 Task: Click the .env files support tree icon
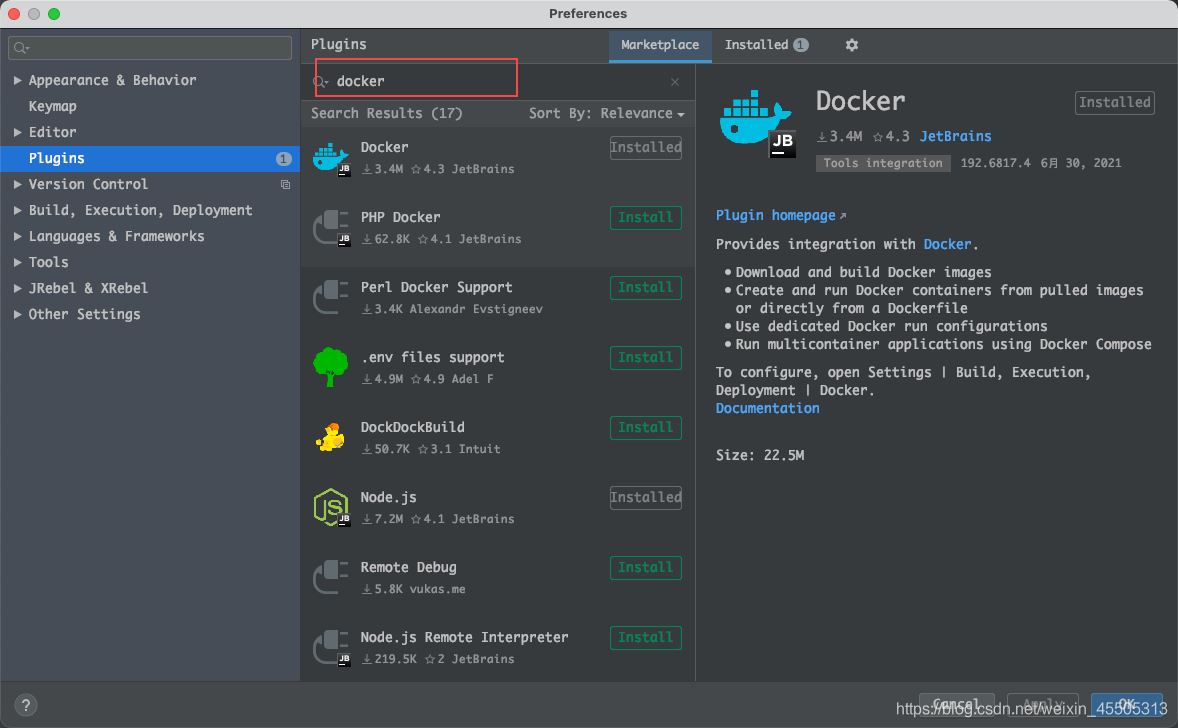(330, 367)
